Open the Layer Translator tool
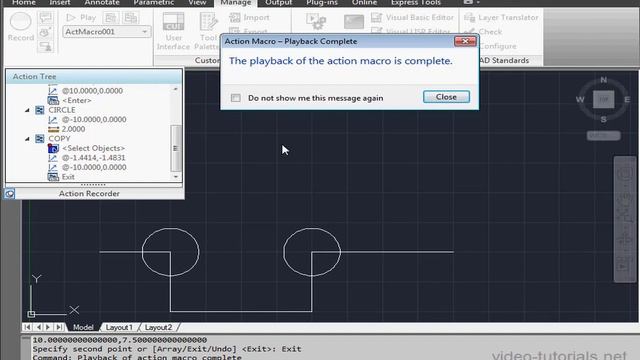 tap(501, 18)
